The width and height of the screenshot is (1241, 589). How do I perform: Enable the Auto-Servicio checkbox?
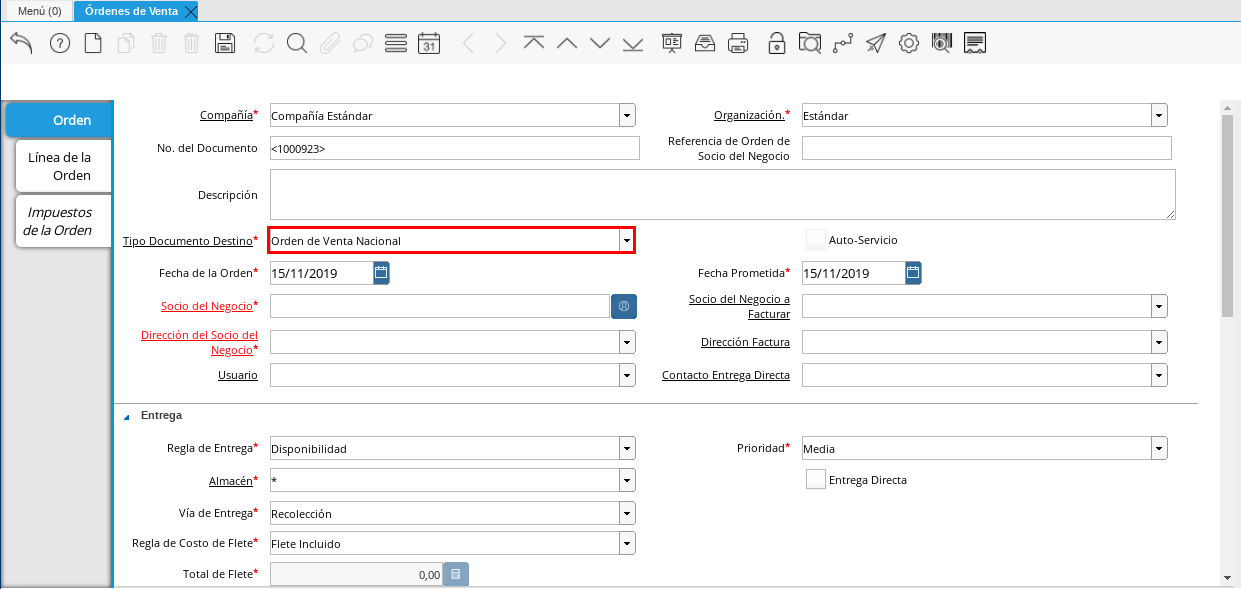[x=816, y=240]
